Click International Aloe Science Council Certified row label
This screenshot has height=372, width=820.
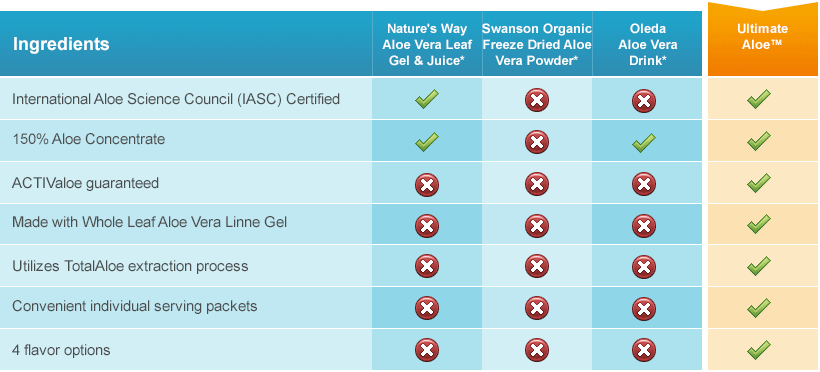tap(176, 99)
